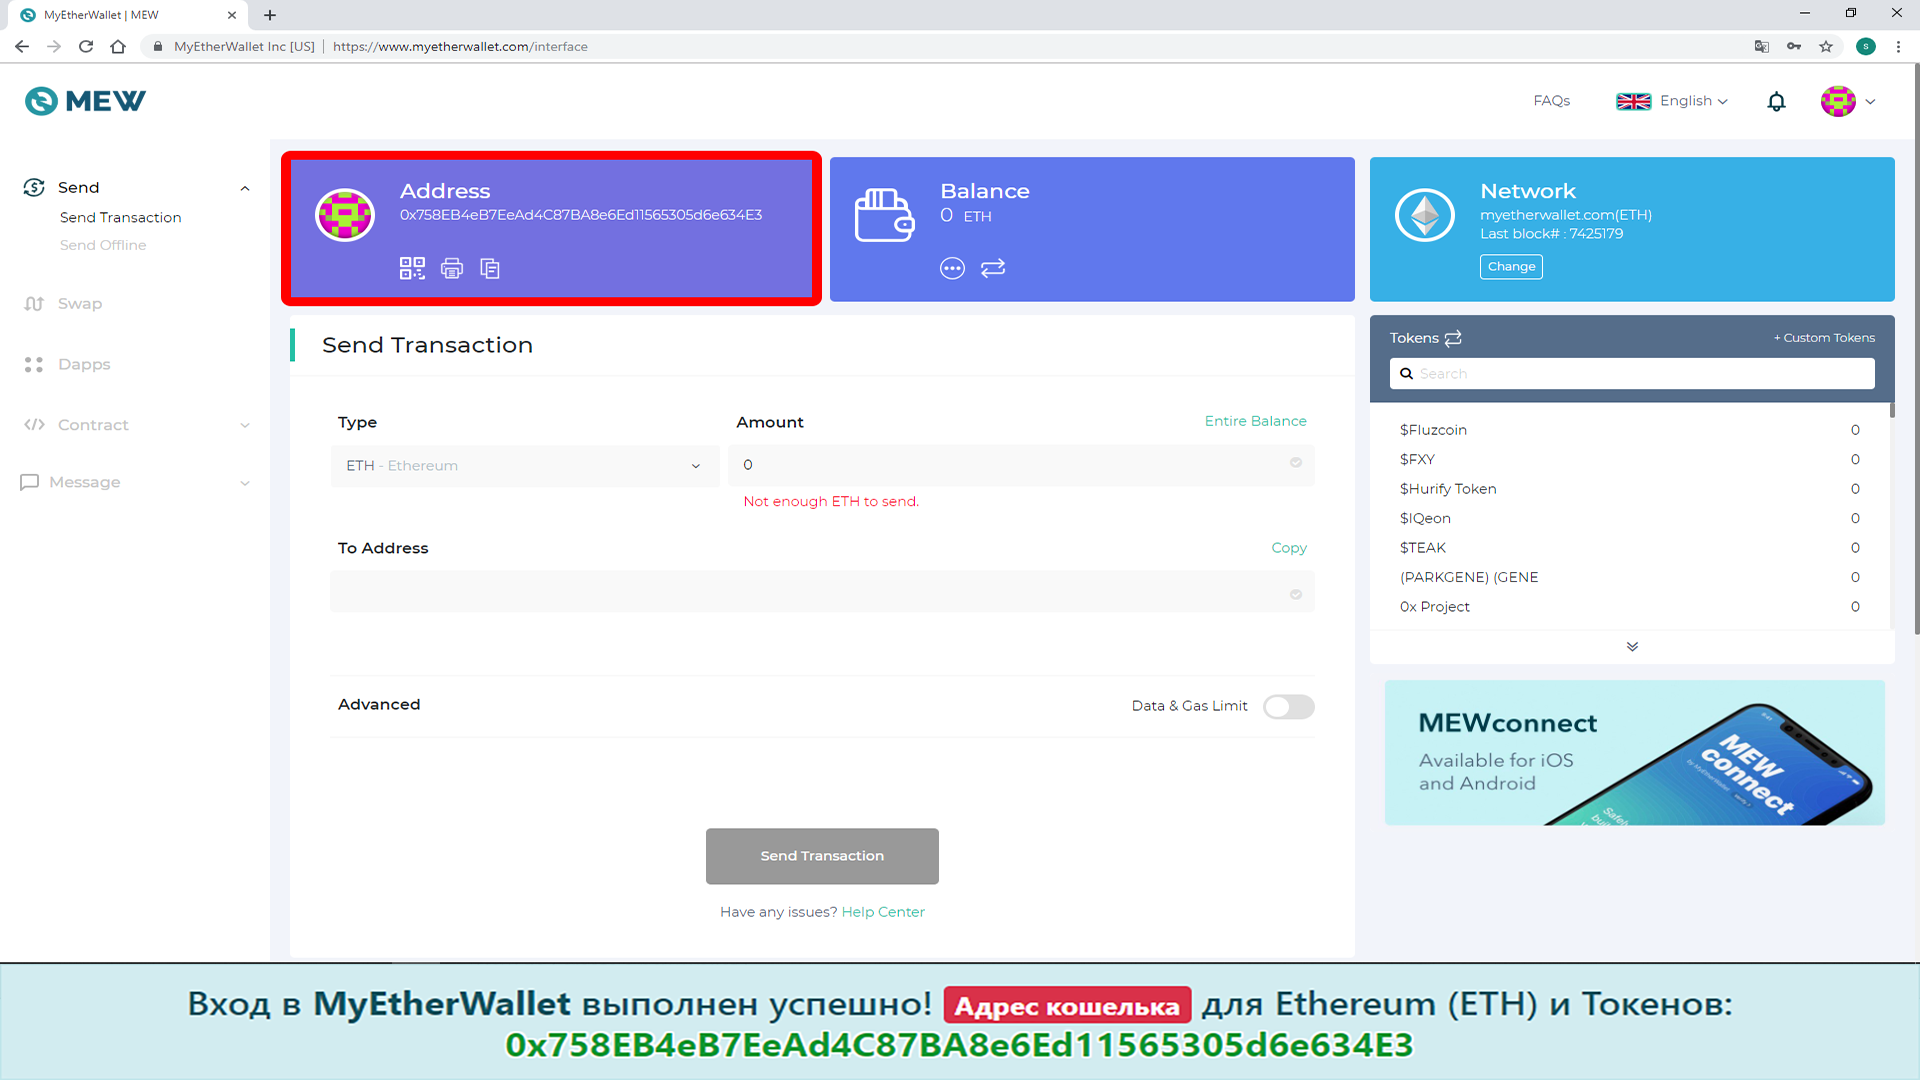1920x1080 pixels.
Task: Click the MEWconnect banner
Action: [x=1634, y=753]
